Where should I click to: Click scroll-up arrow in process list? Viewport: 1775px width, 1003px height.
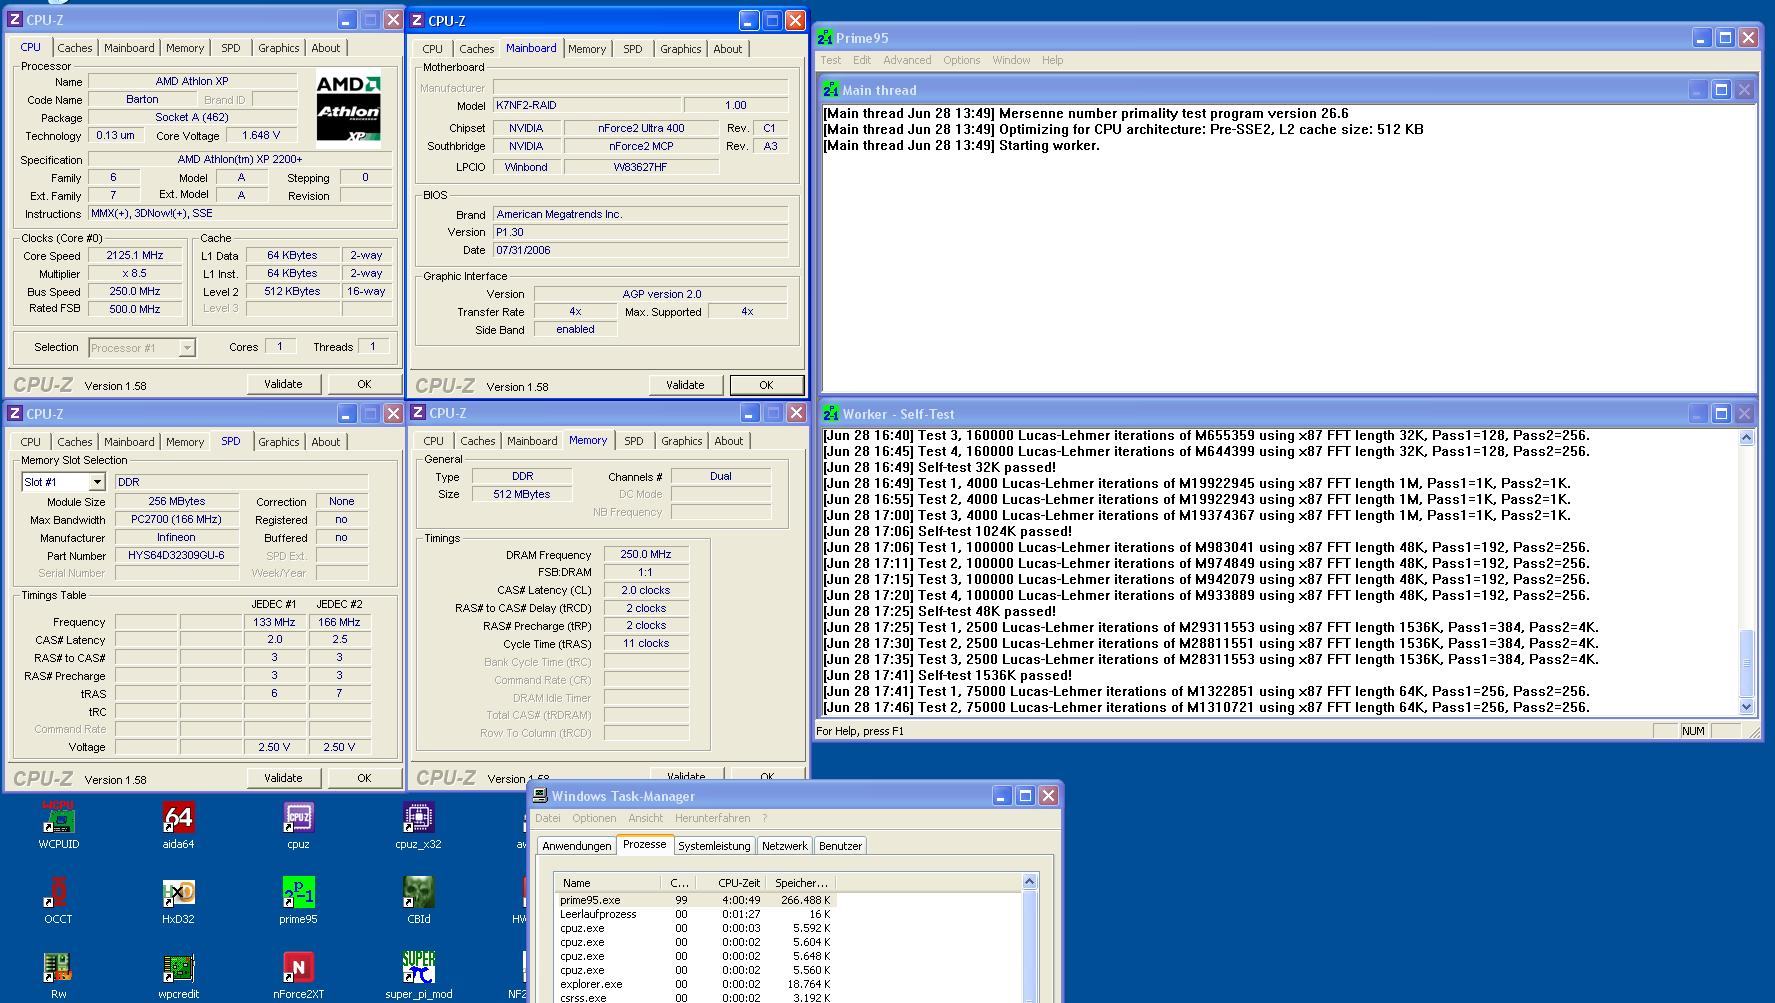pyautogui.click(x=1029, y=881)
